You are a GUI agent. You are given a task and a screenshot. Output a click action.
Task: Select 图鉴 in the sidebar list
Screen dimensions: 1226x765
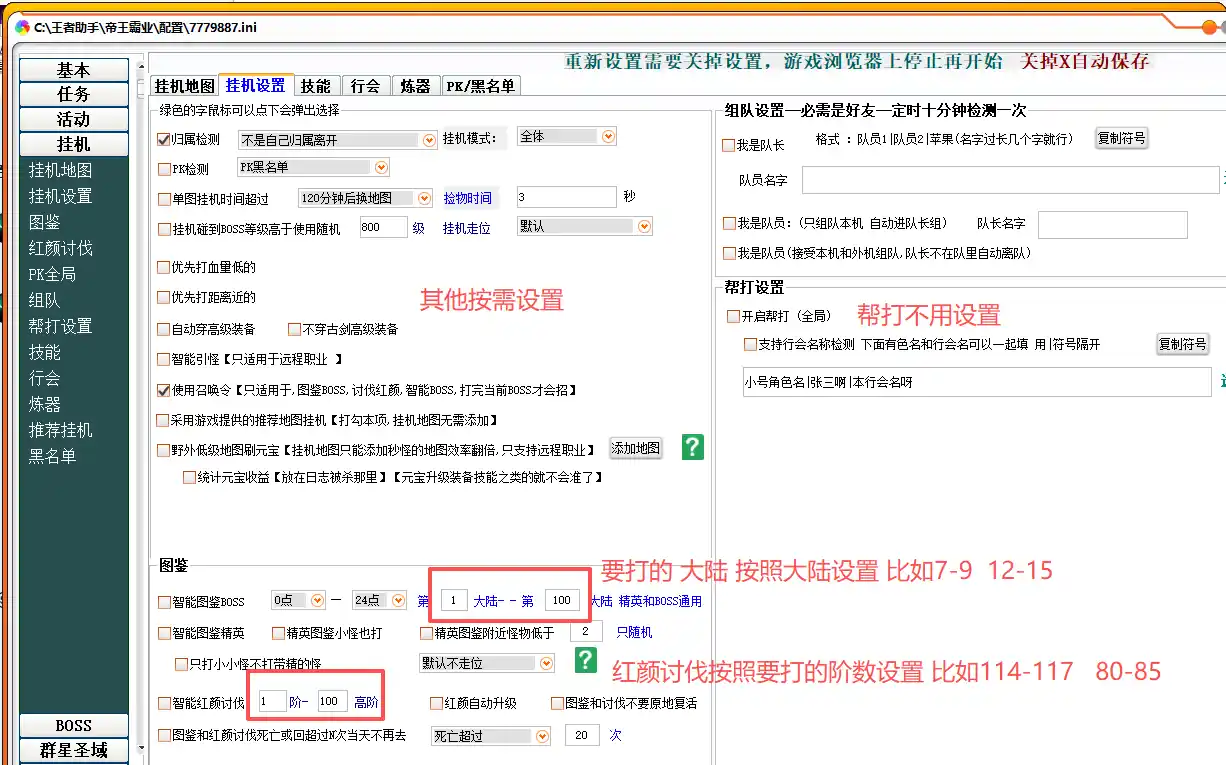tap(44, 222)
